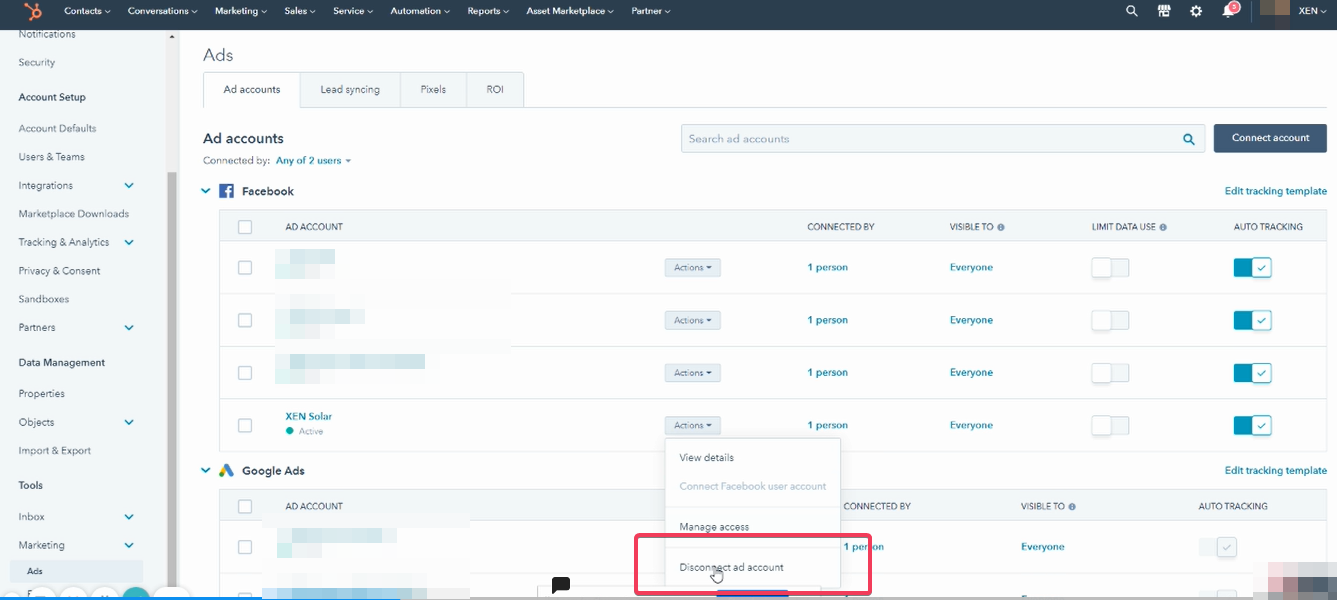Open the search magnifier in top bar
The width and height of the screenshot is (1337, 600).
1132,11
